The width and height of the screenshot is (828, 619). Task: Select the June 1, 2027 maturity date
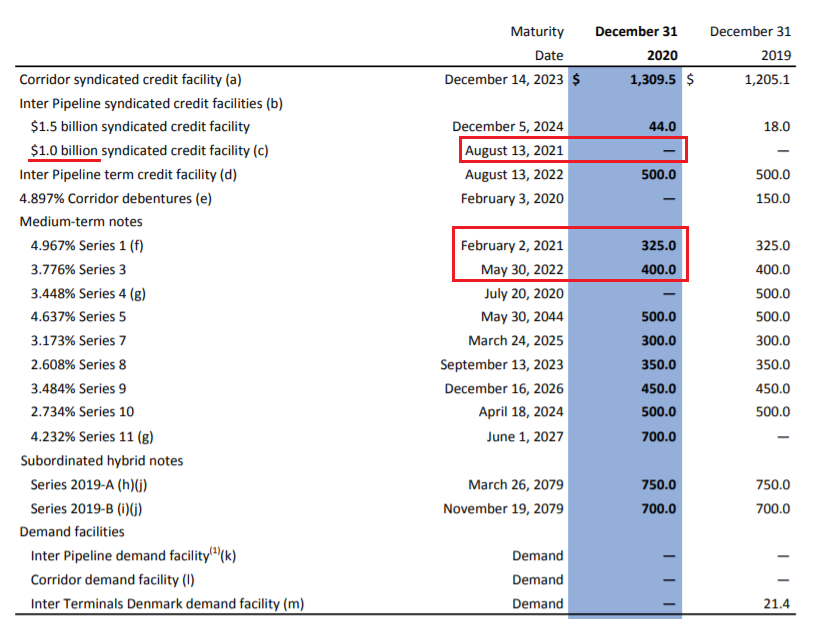(x=525, y=437)
